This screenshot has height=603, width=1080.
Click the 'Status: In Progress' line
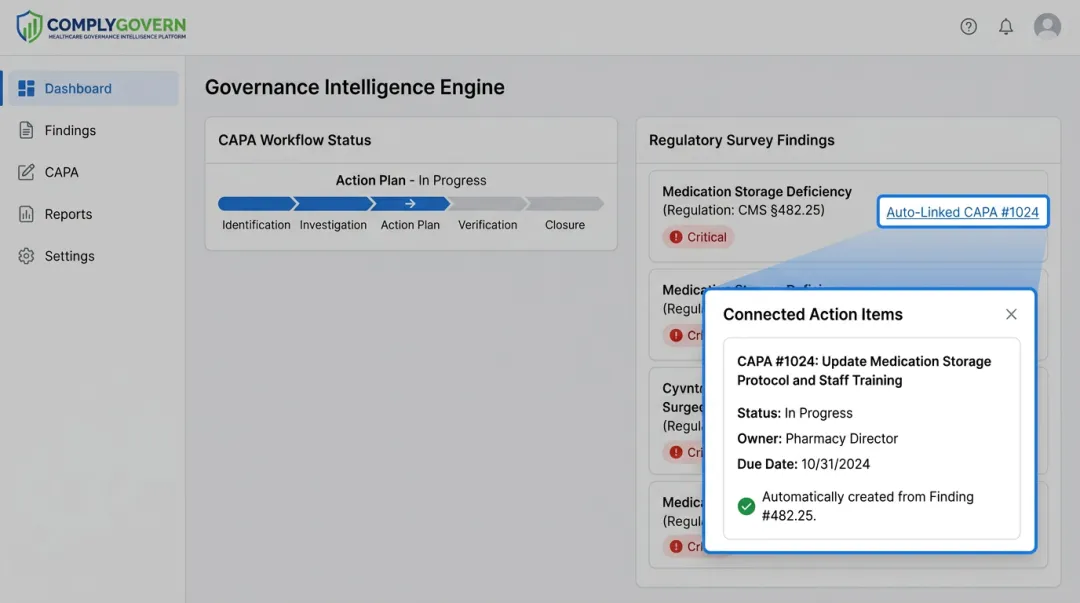click(795, 413)
